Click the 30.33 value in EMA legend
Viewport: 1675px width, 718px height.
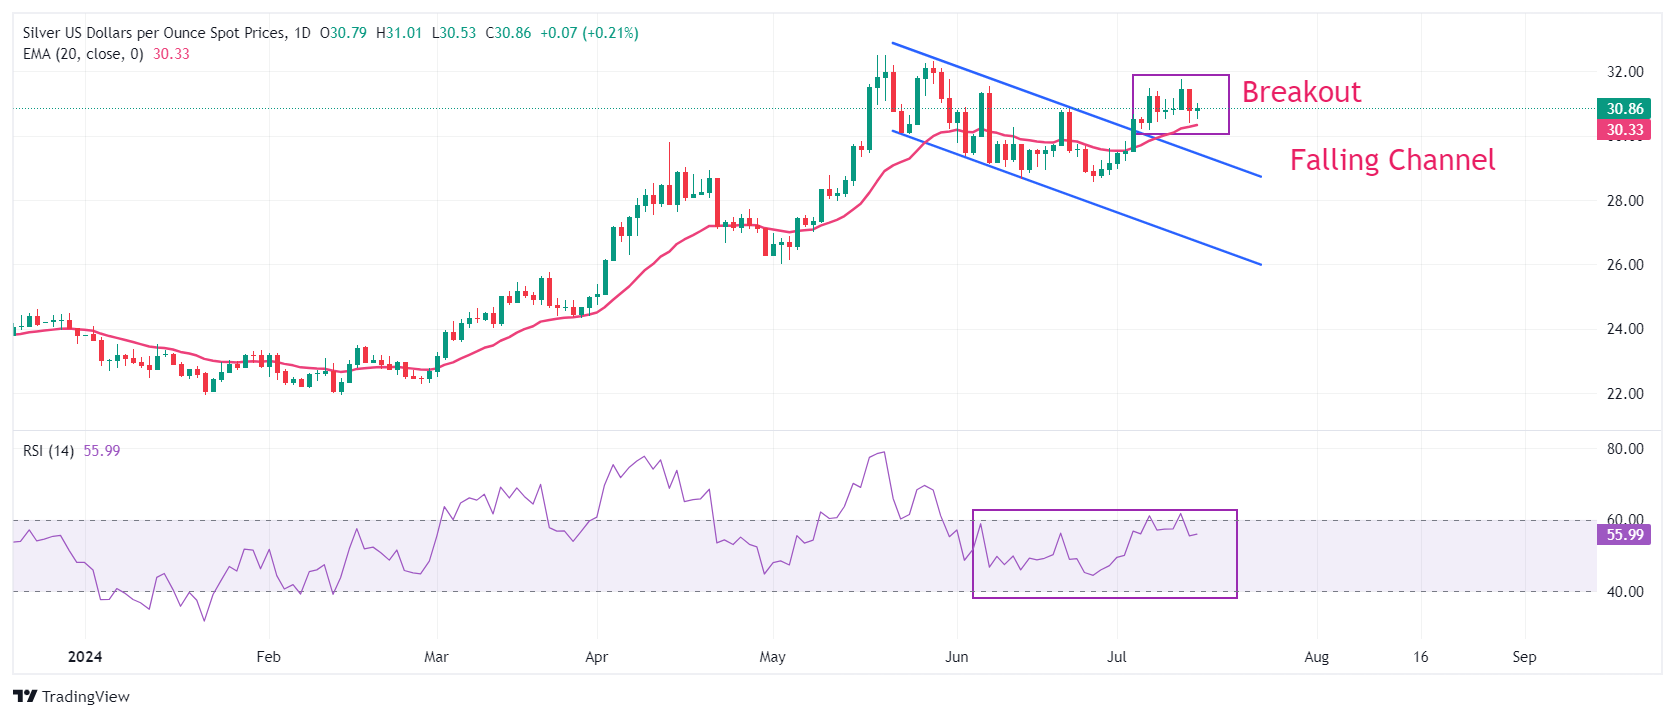coord(171,54)
